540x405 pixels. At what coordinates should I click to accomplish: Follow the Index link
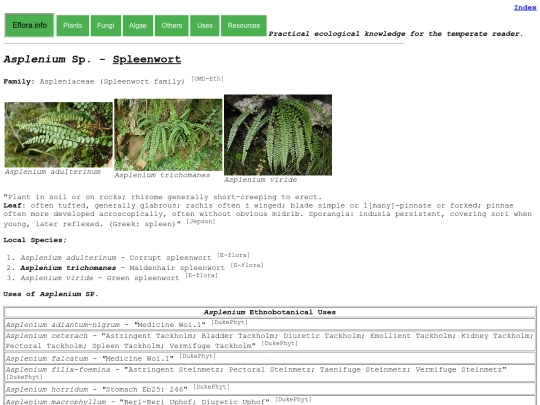pos(525,8)
